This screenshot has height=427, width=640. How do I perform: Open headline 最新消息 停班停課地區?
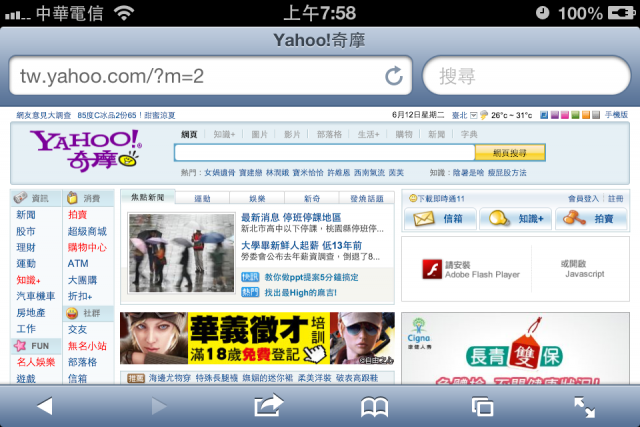click(x=291, y=218)
